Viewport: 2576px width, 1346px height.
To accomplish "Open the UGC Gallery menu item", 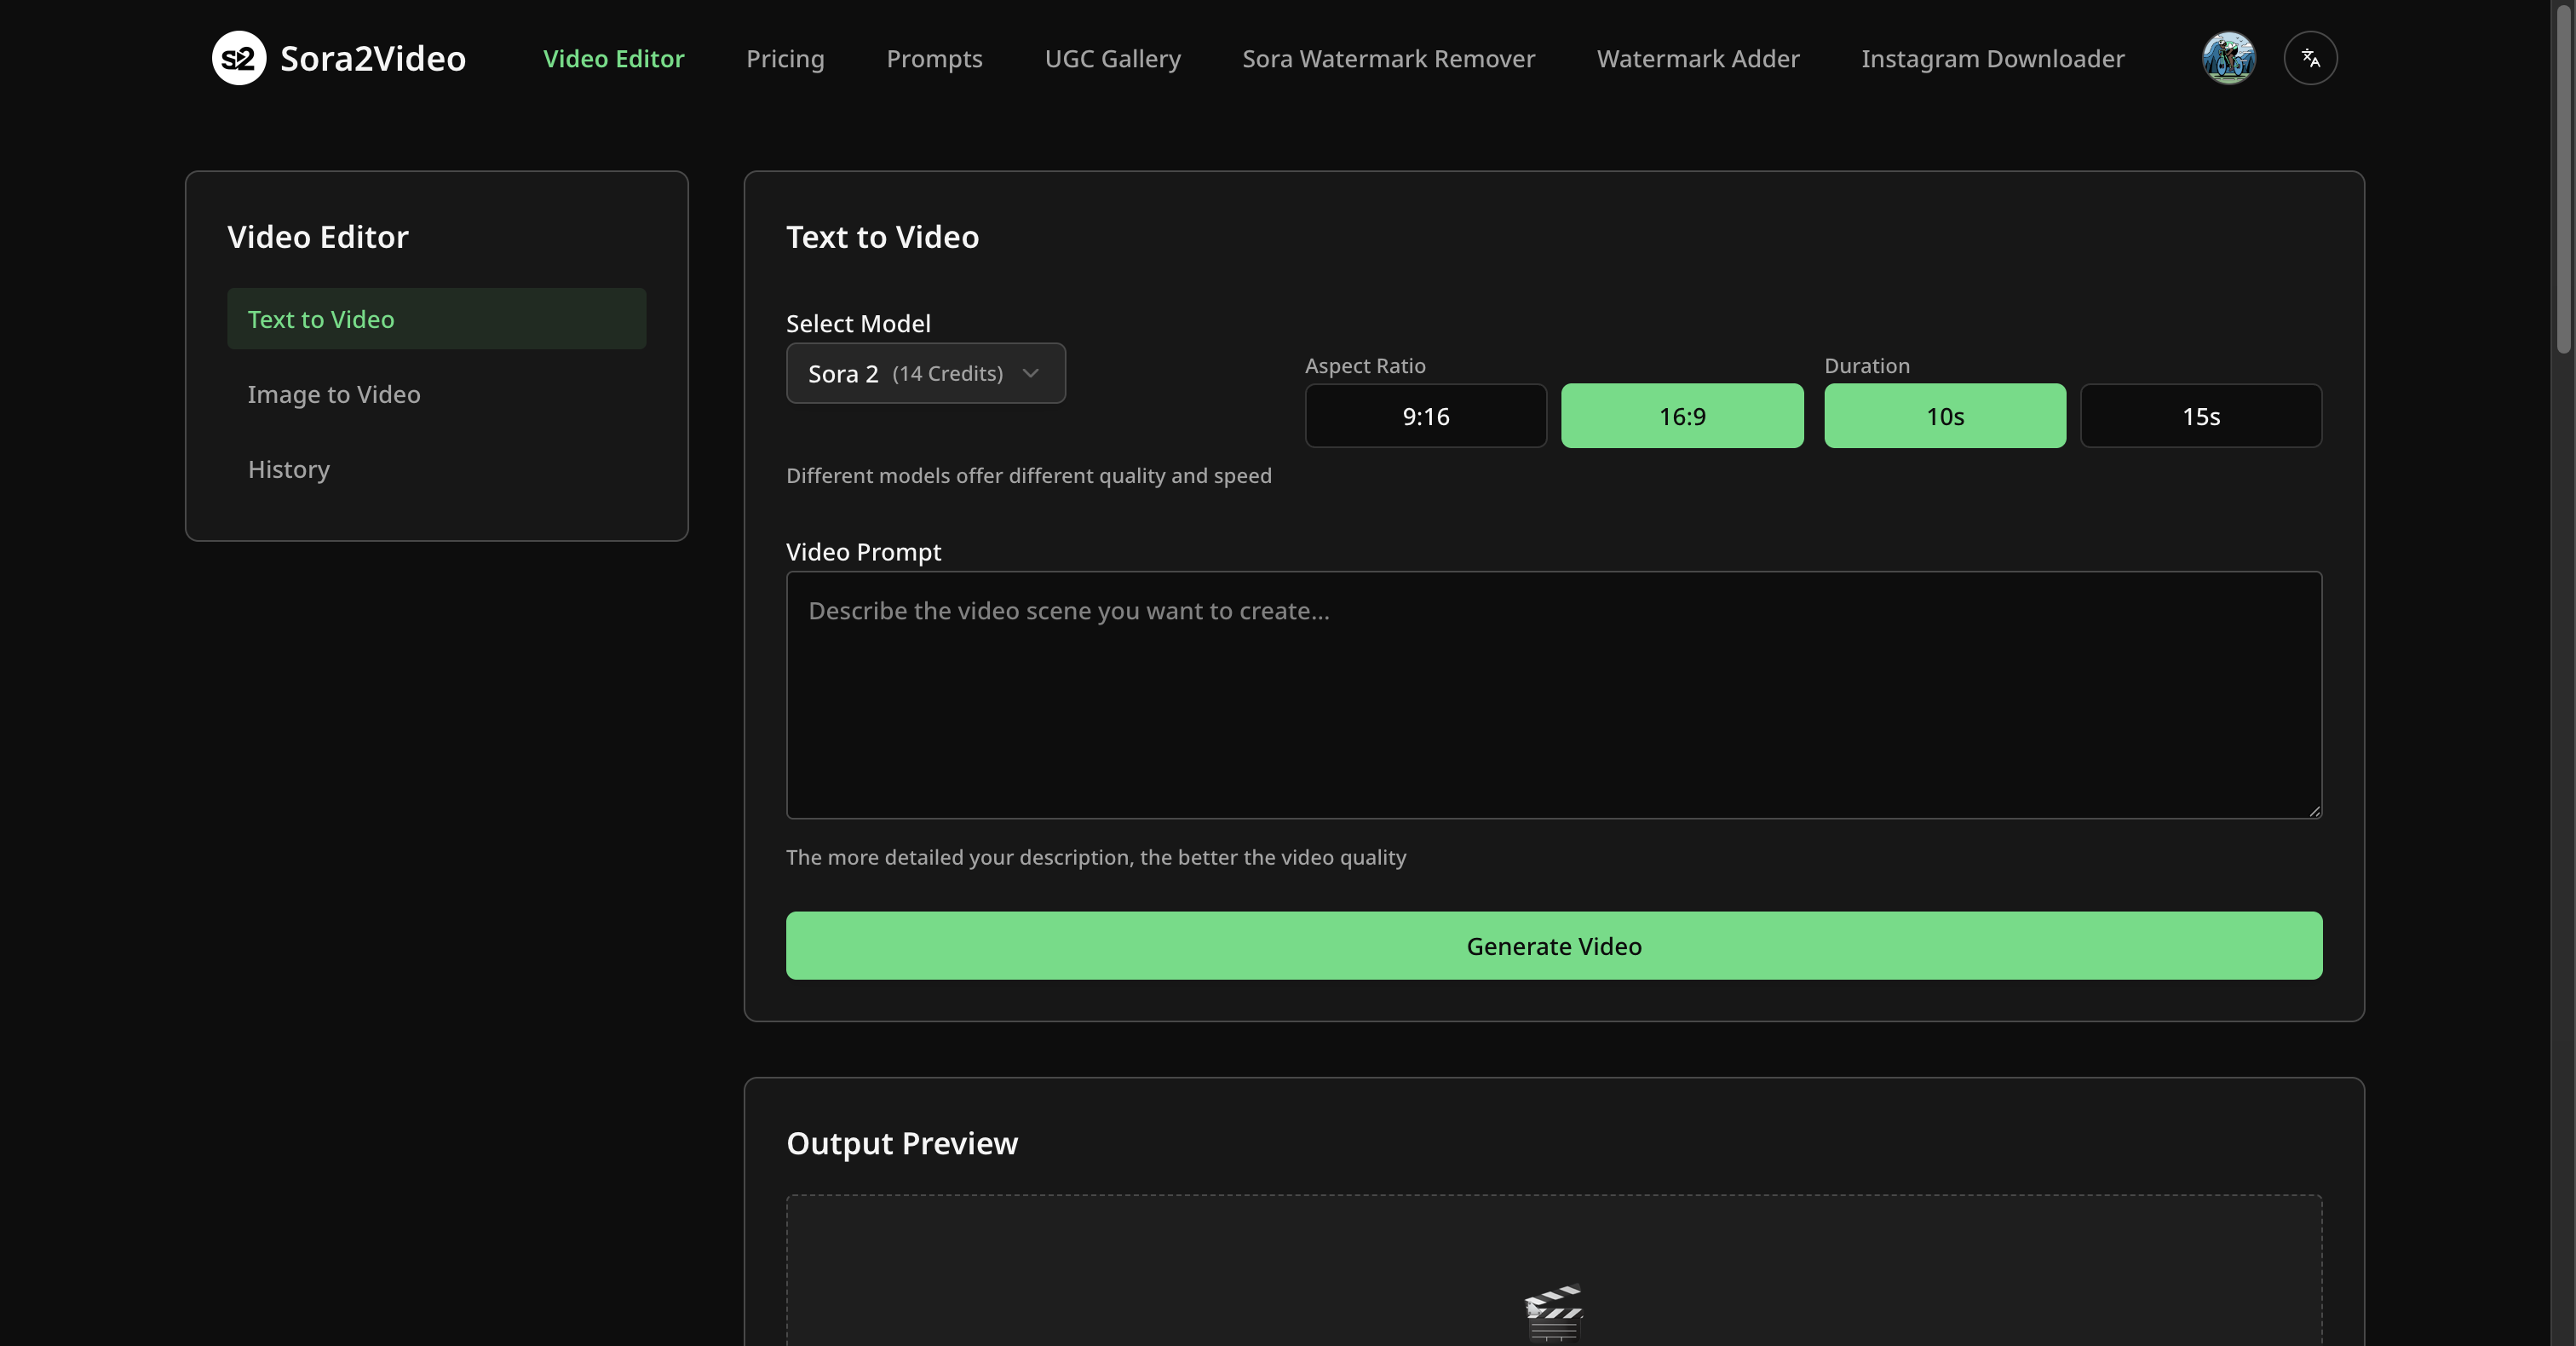I will (x=1112, y=58).
